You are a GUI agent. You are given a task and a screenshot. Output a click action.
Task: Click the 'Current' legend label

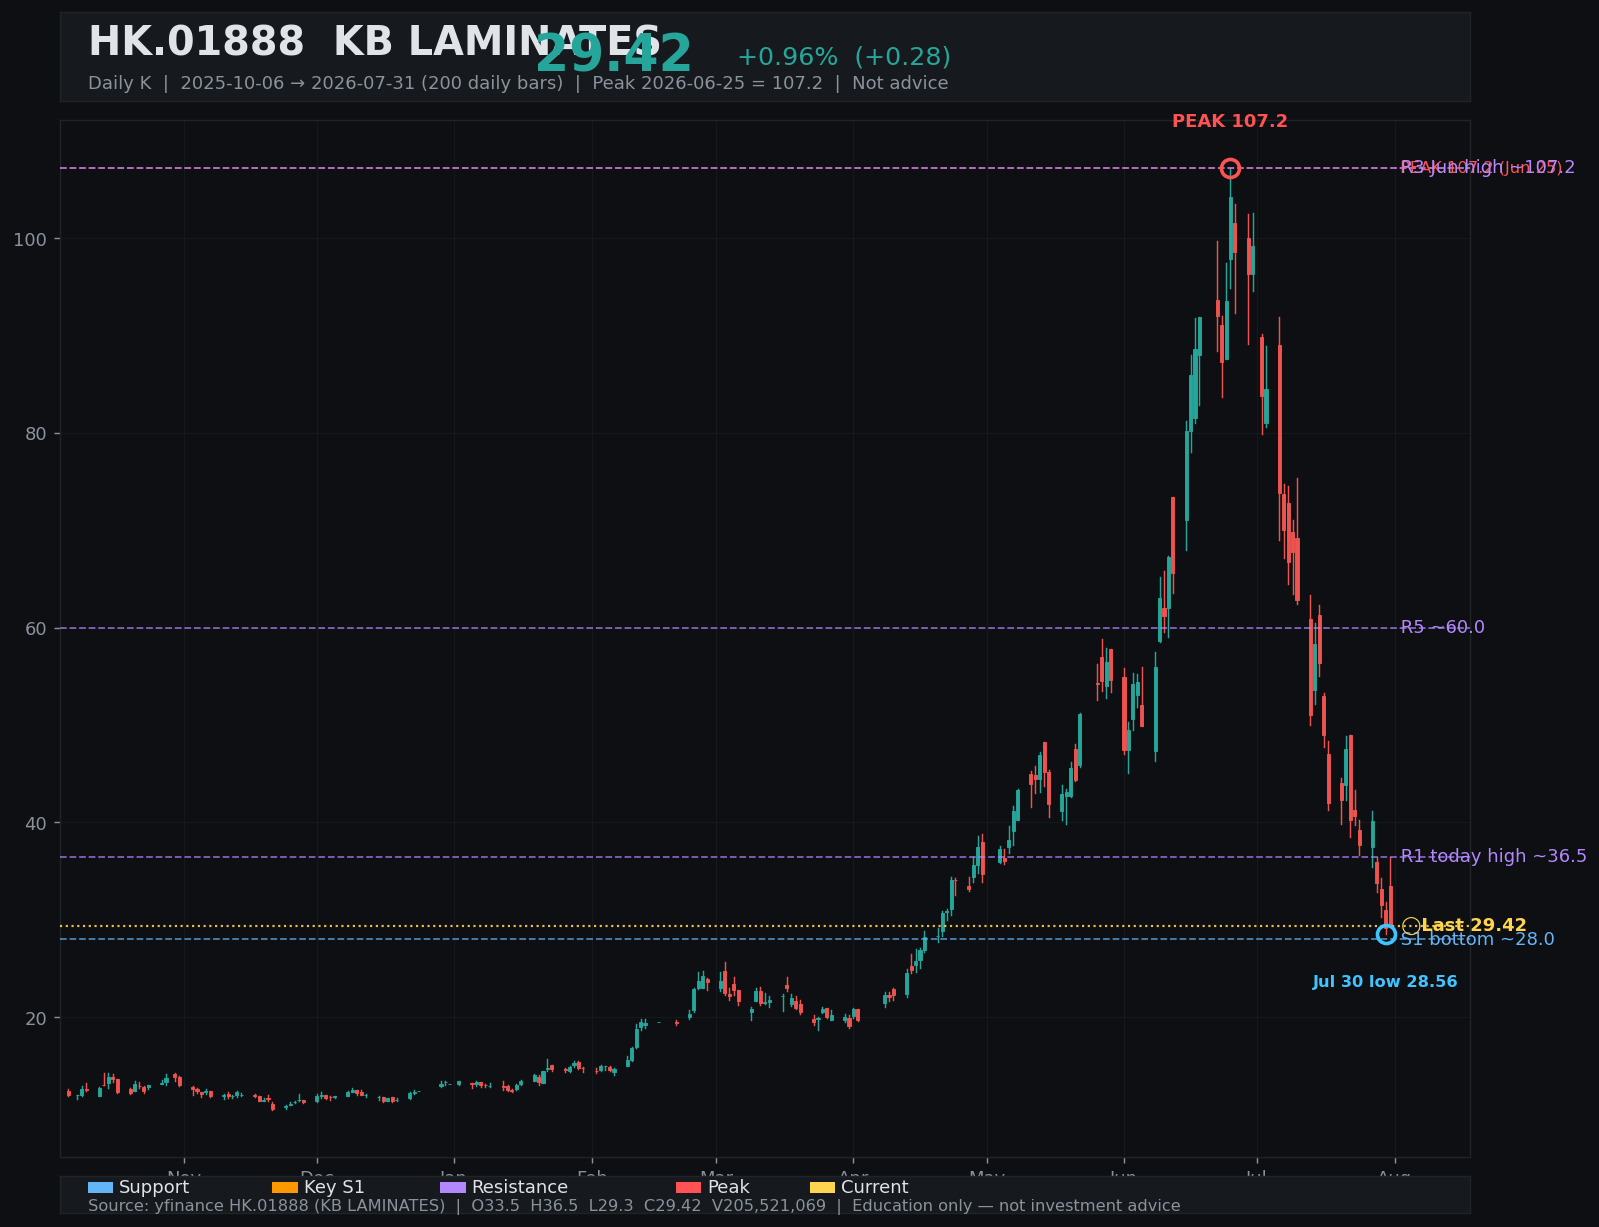click(x=875, y=1188)
